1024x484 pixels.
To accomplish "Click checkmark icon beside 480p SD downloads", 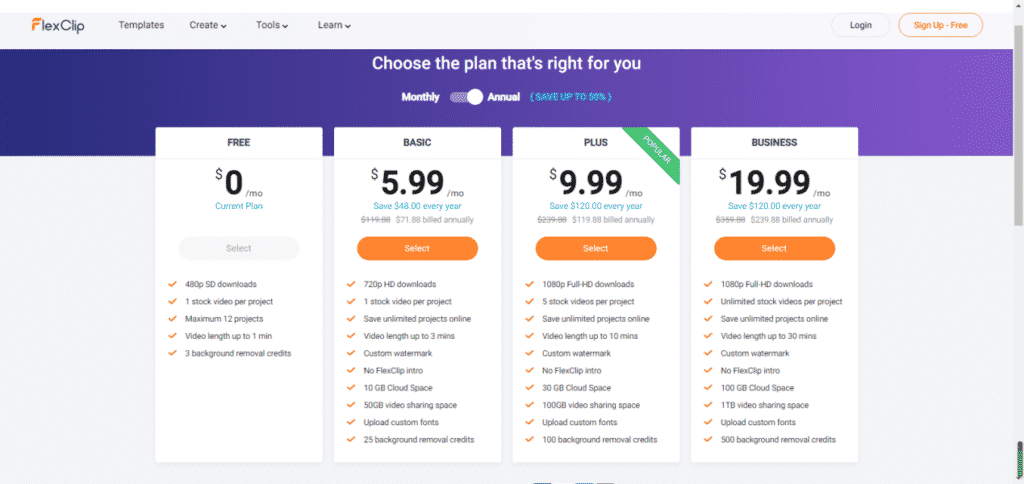I will pos(172,284).
